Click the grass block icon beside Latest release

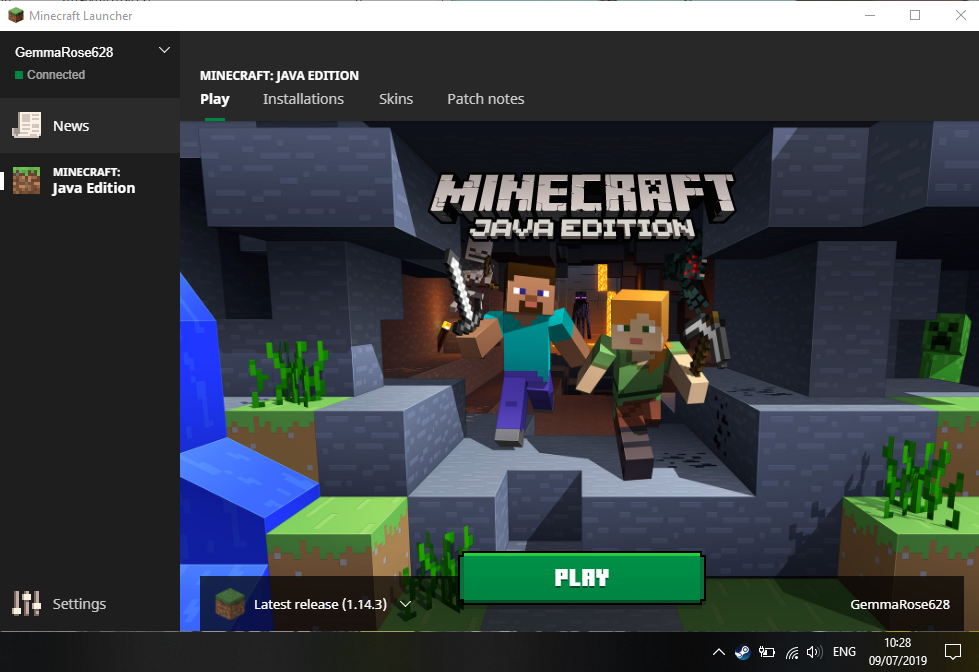tap(230, 604)
